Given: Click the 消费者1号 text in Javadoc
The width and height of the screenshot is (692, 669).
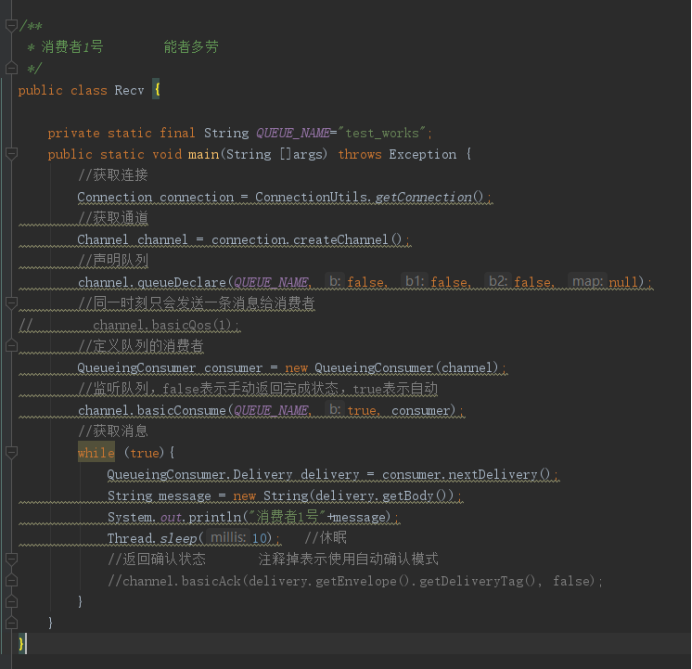Looking at the screenshot, I should point(72,47).
